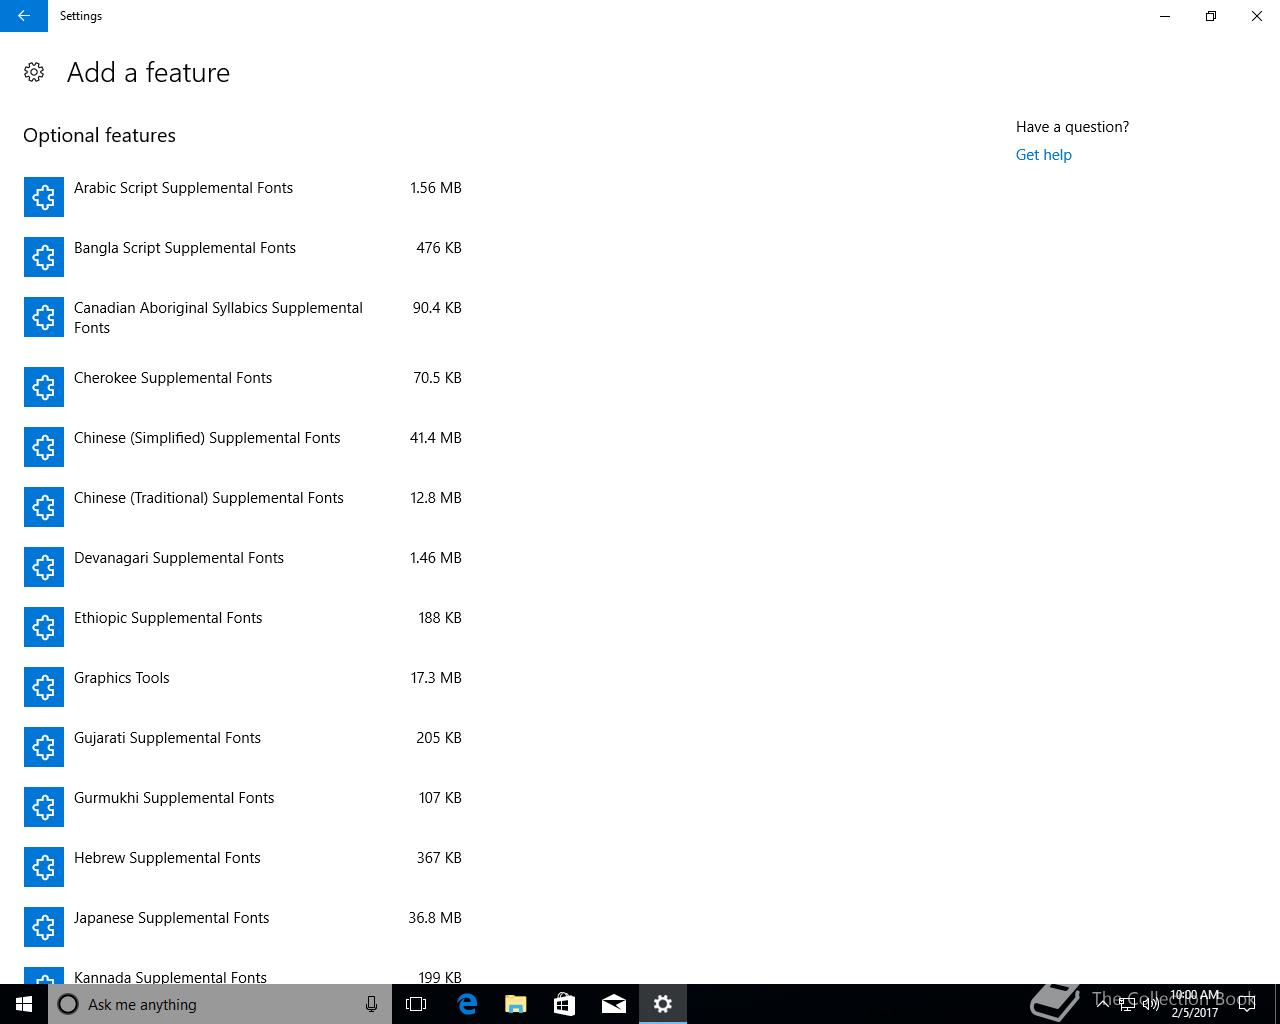Open the Get help link
Viewport: 1280px width, 1024px height.
1043,155
